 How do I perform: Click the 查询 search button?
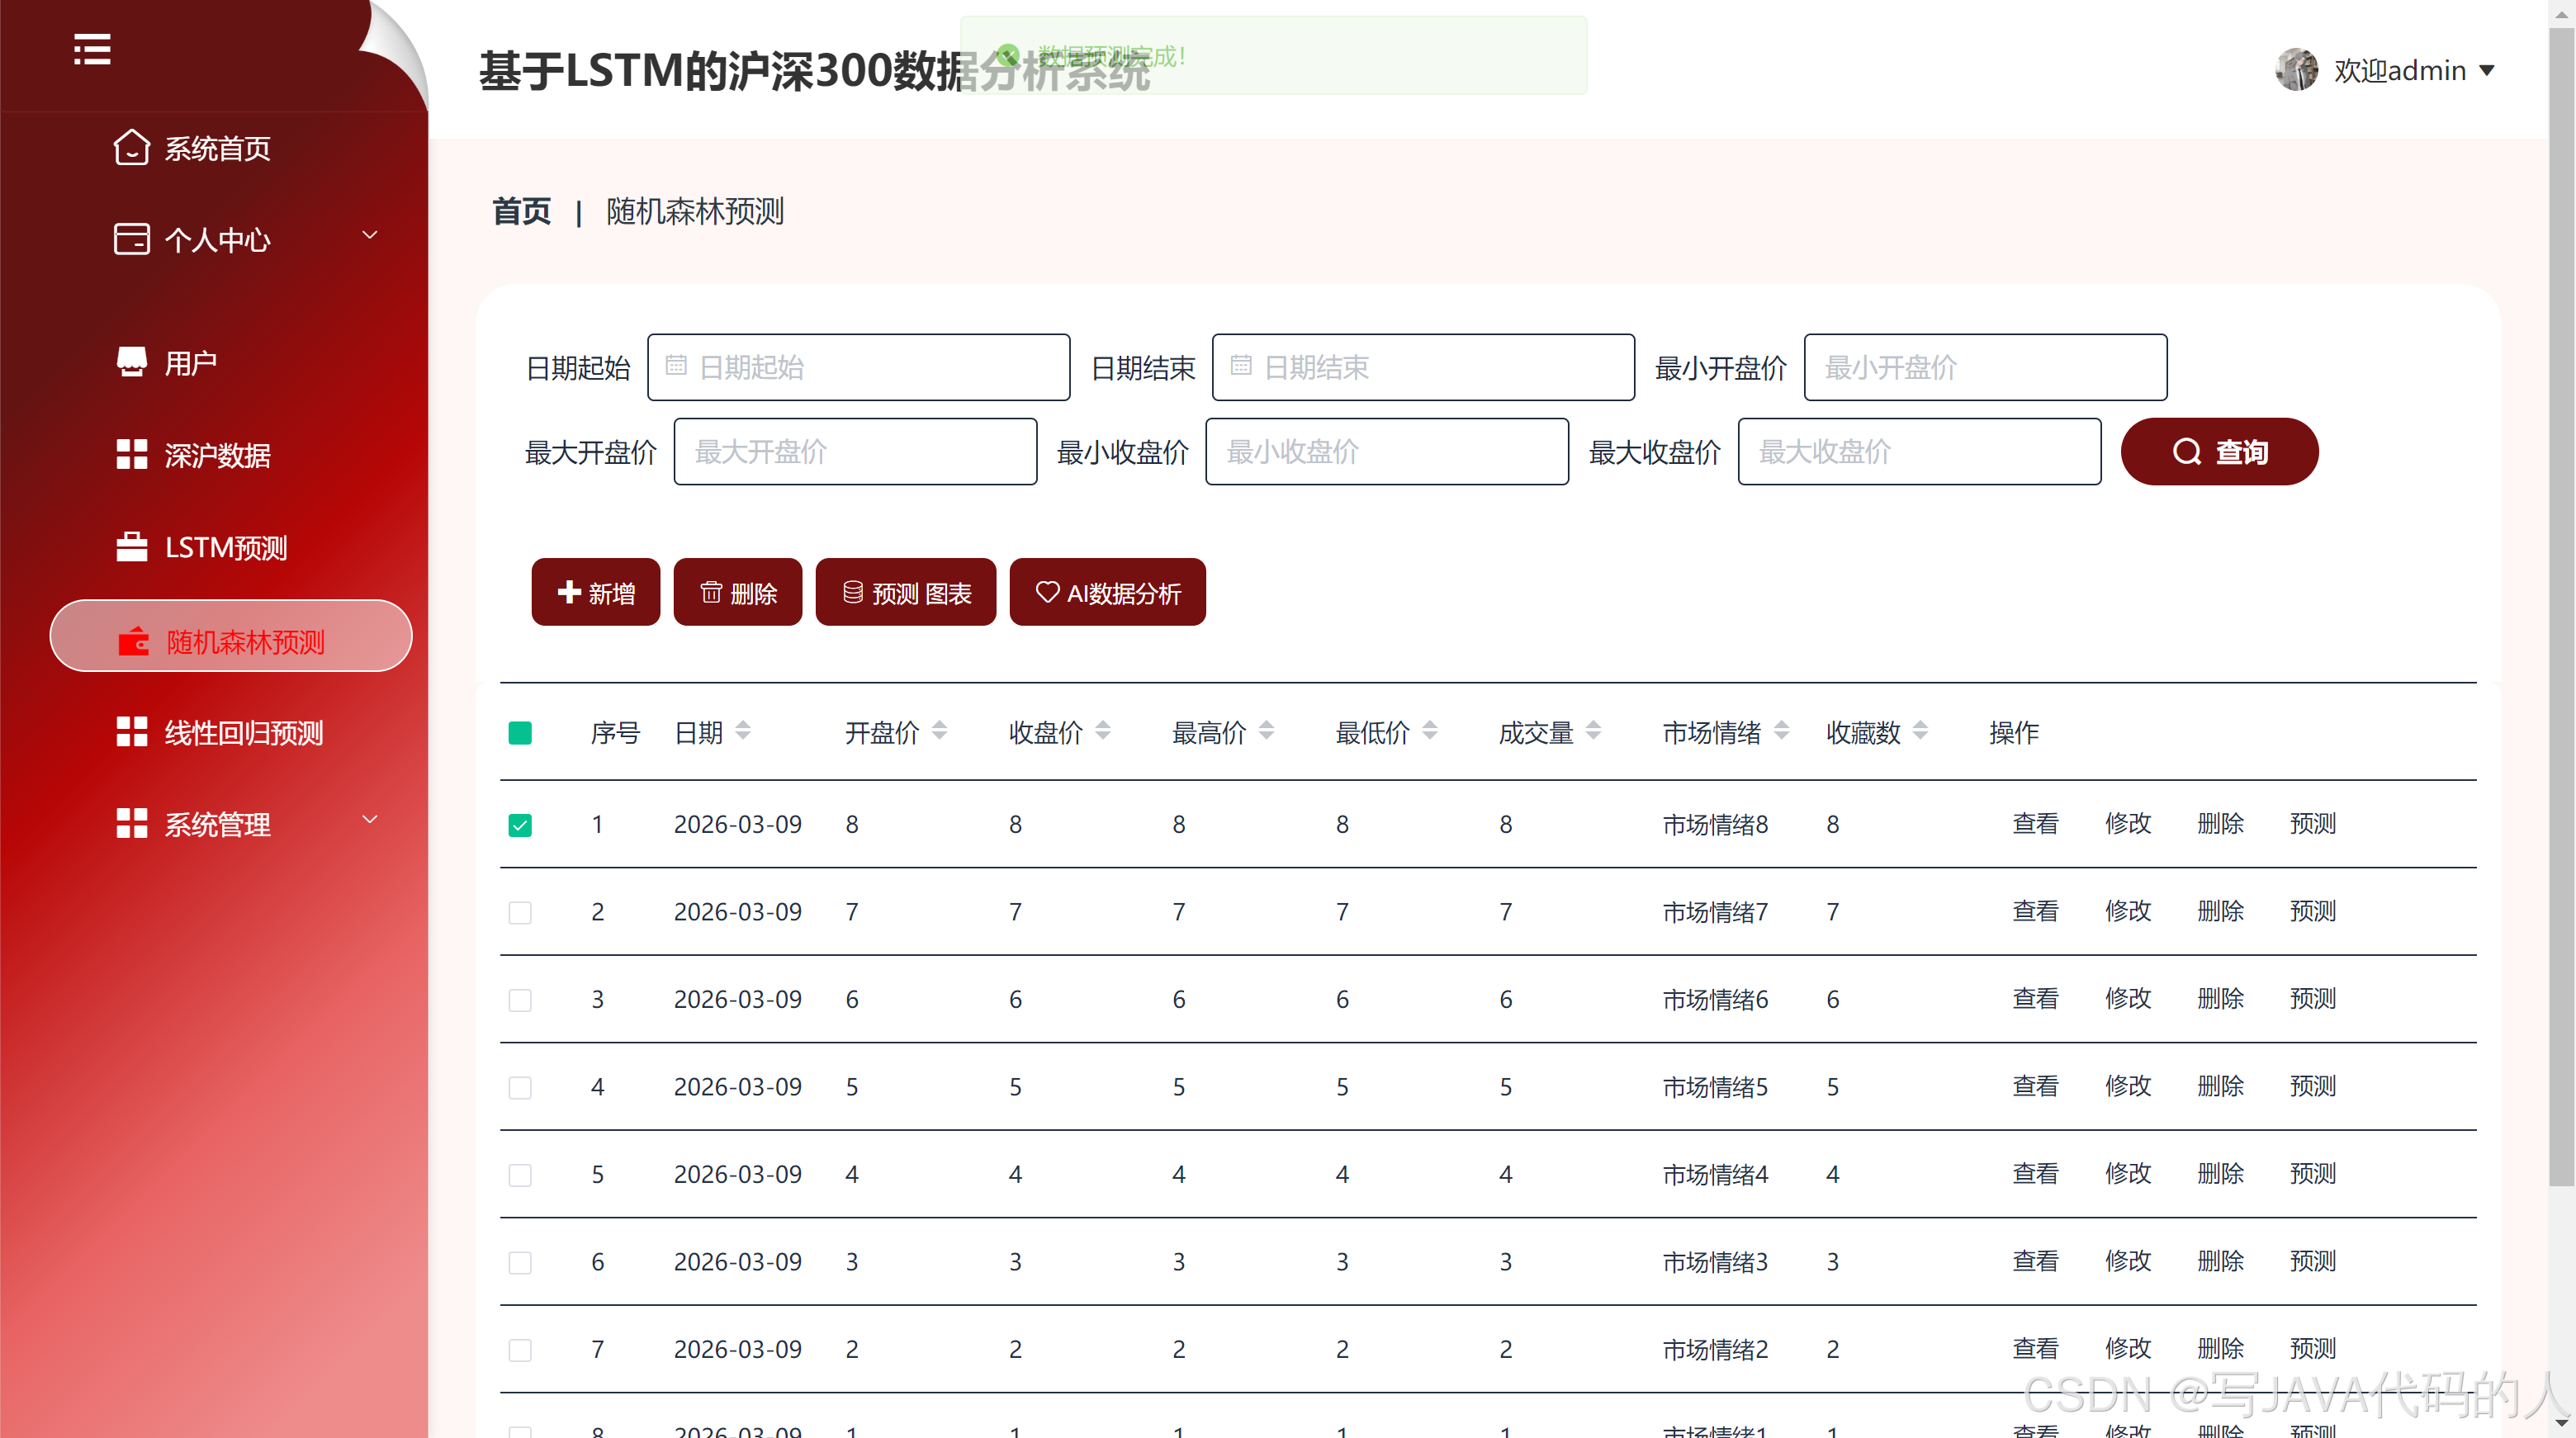(2219, 451)
